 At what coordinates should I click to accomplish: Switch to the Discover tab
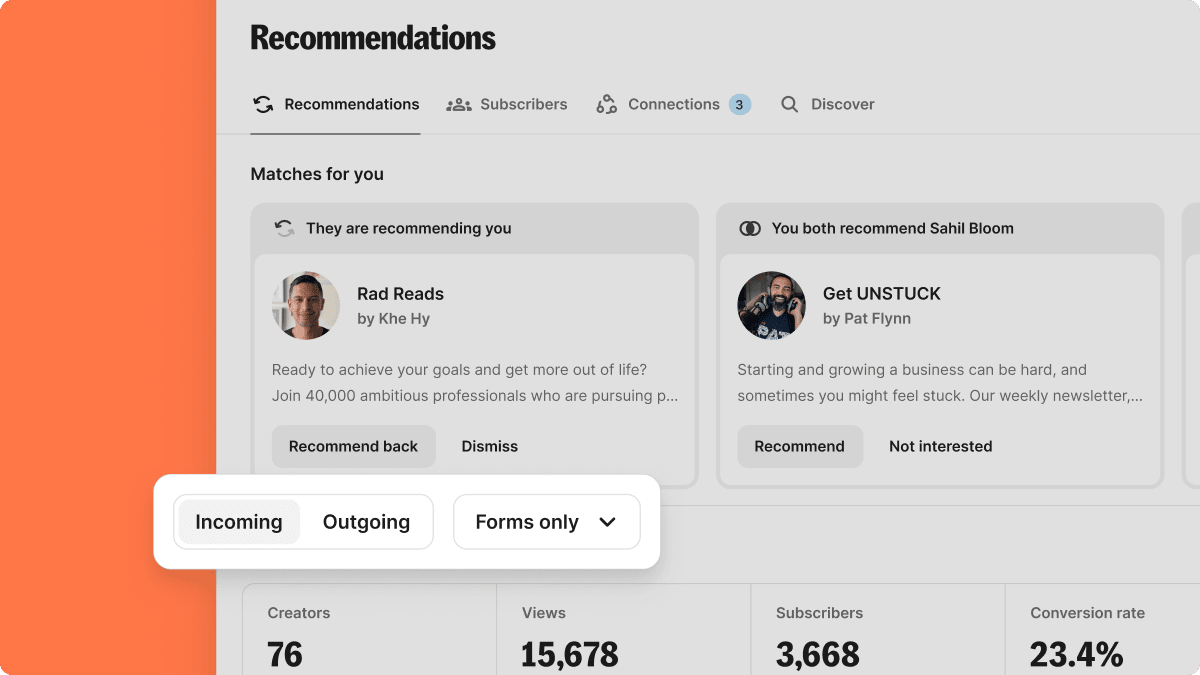point(842,104)
